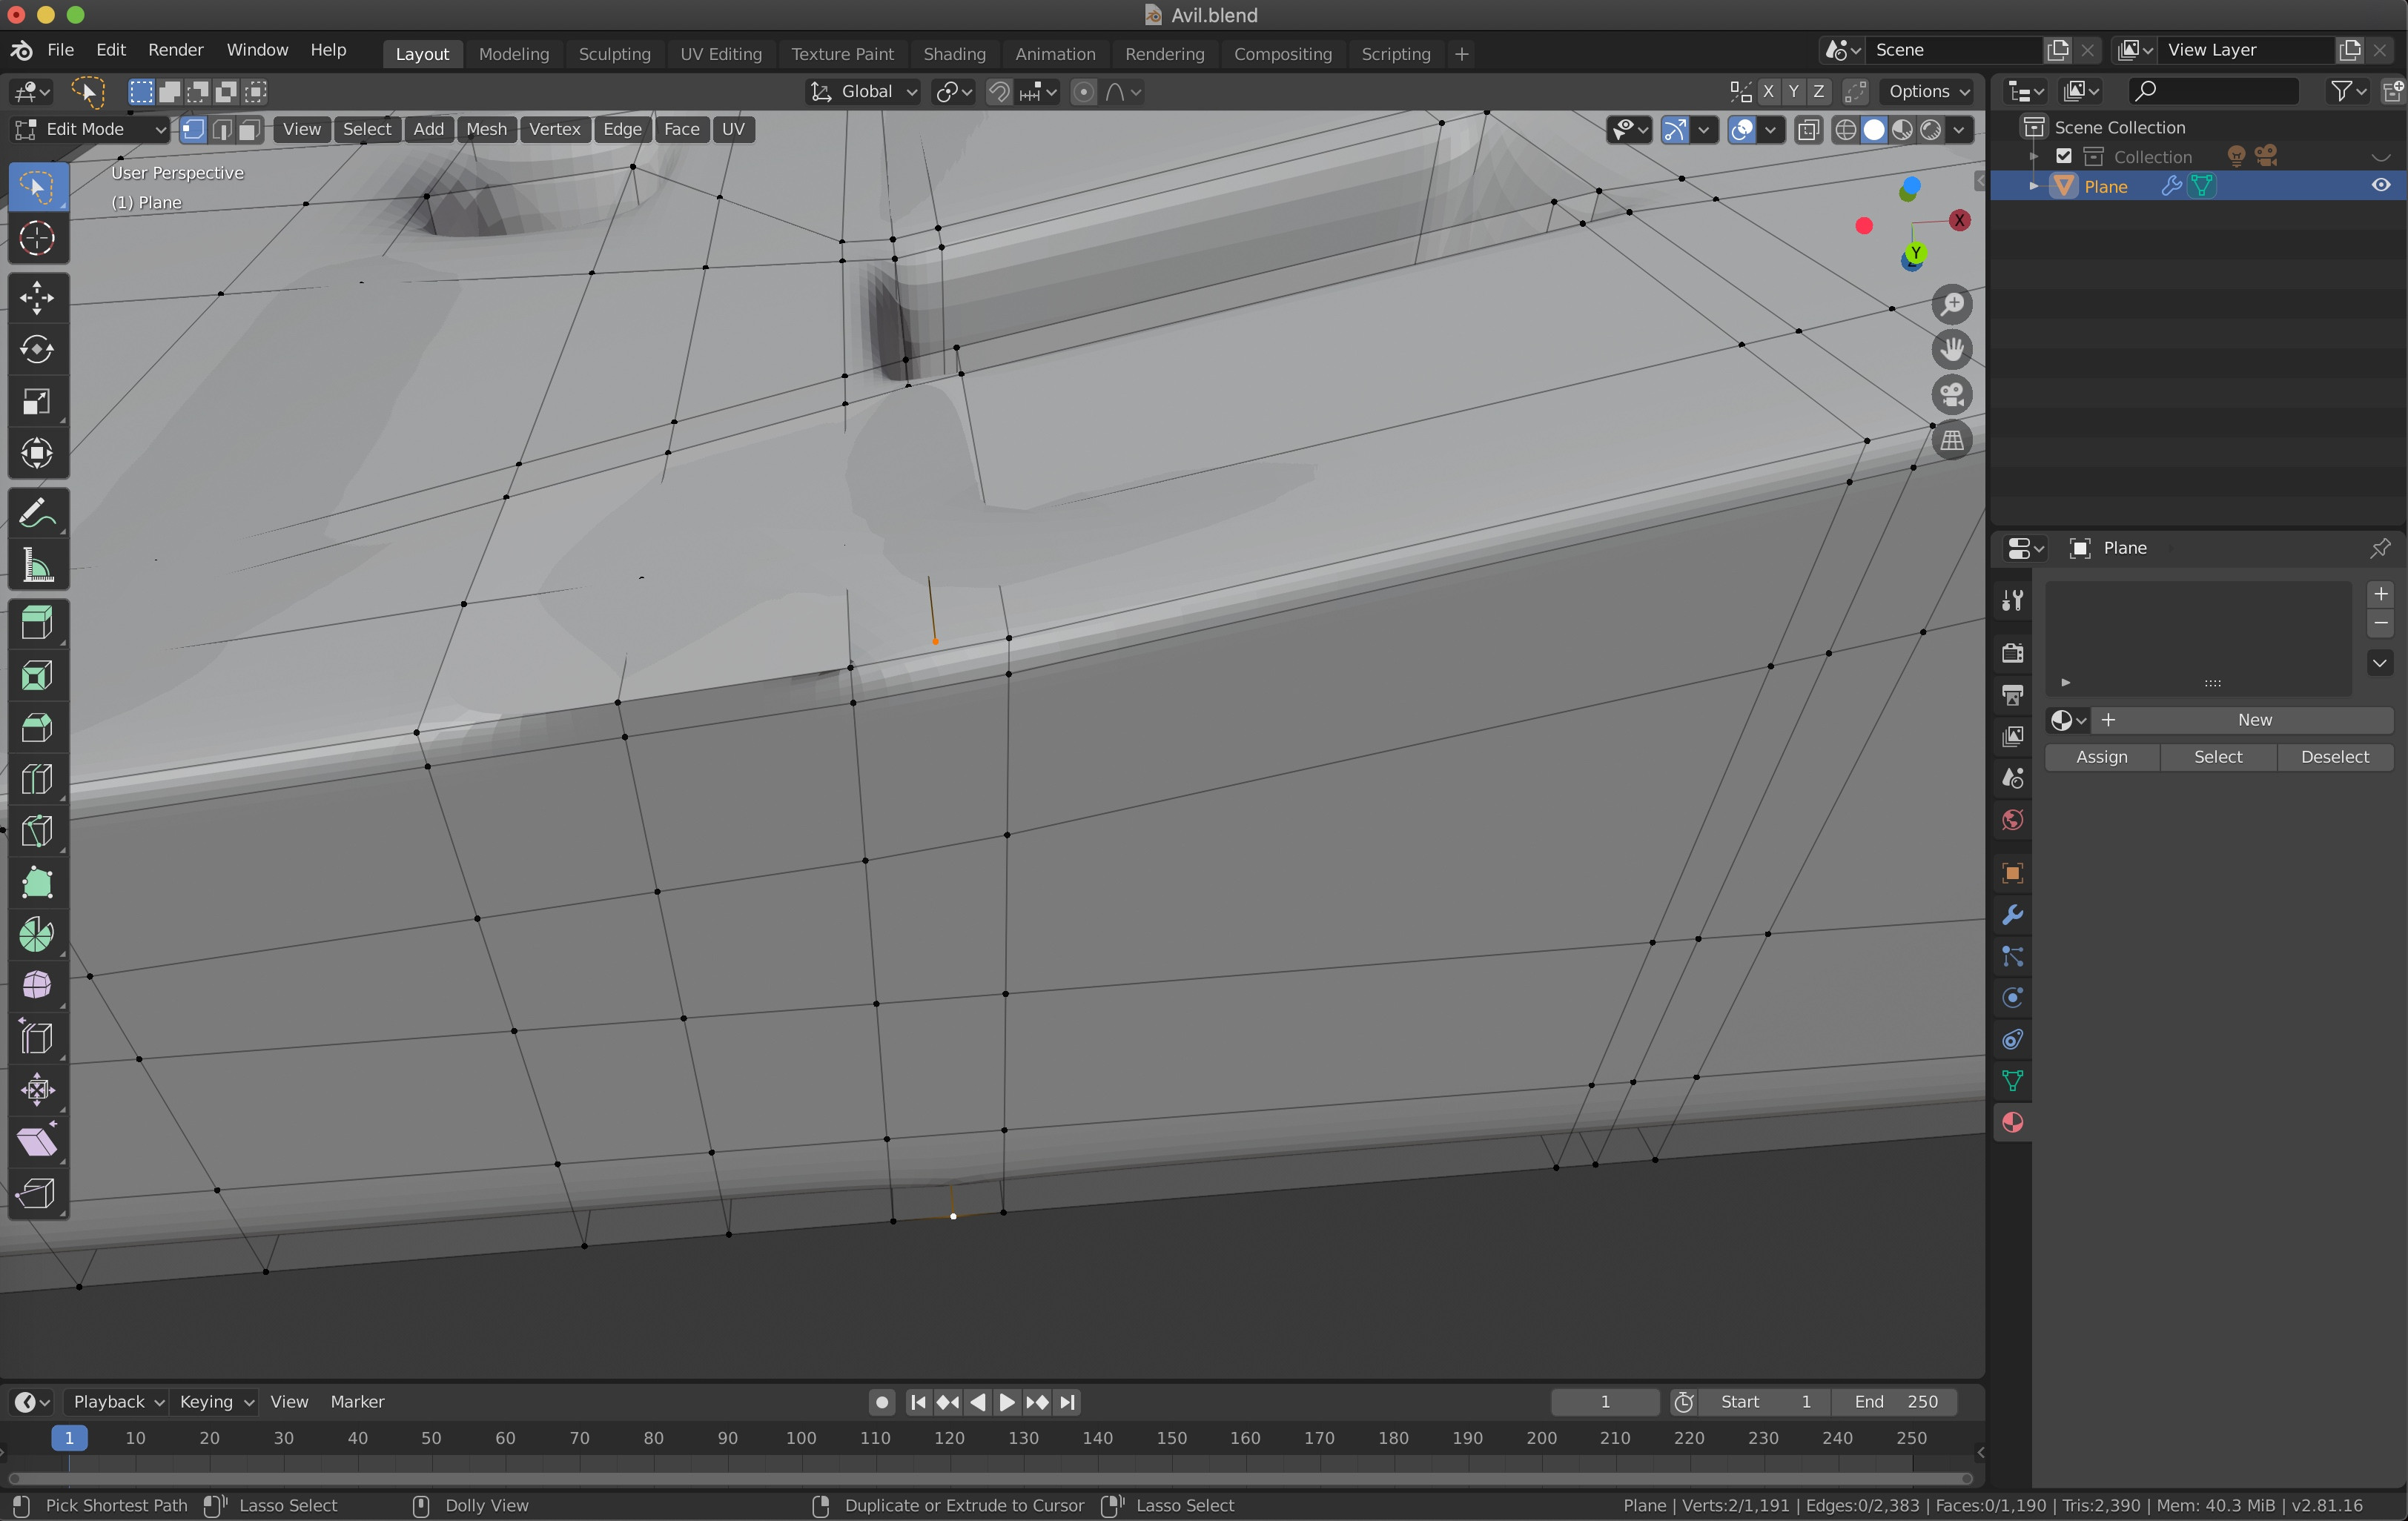Select the Inset Faces tool
Viewport: 2408px width, 1521px height.
38,676
